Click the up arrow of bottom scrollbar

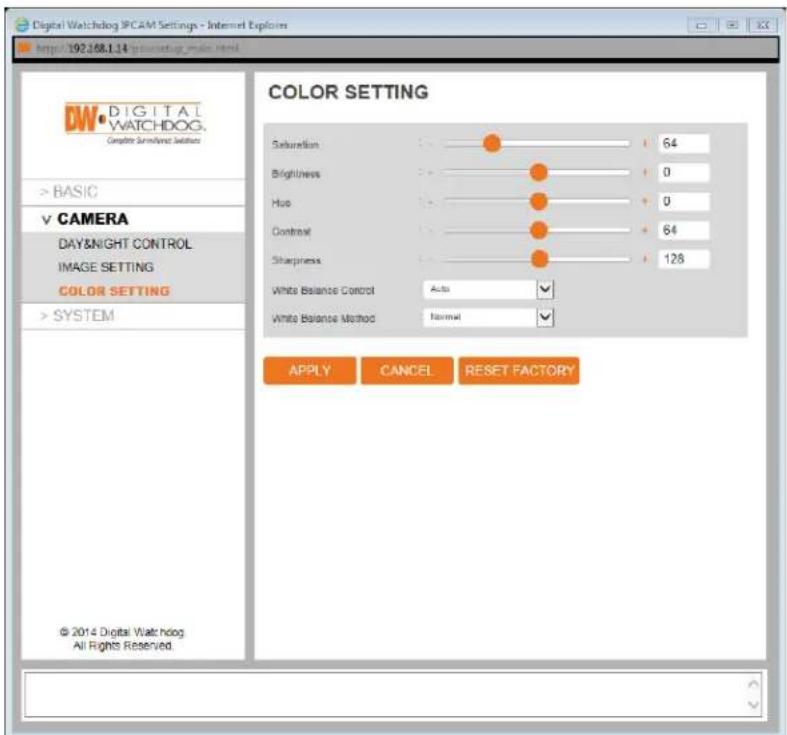(x=753, y=684)
